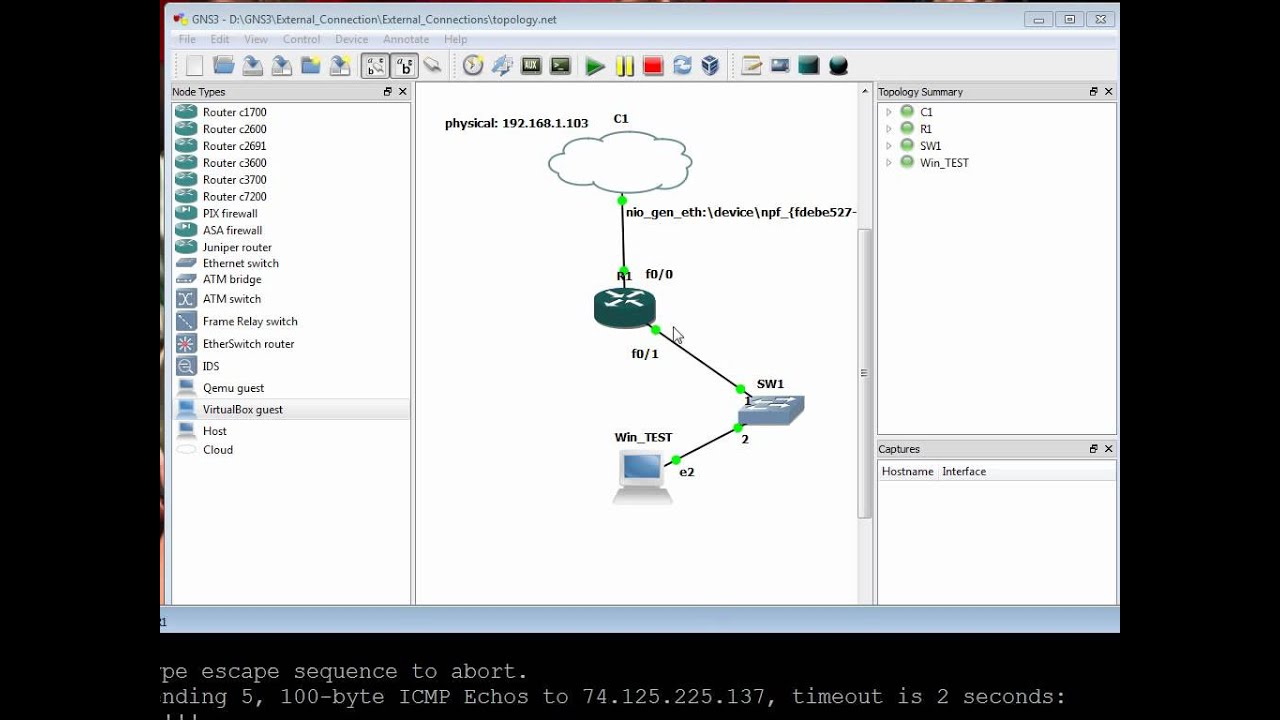The width and height of the screenshot is (1280, 720).
Task: Click the R1 router on canvas
Action: point(625,308)
